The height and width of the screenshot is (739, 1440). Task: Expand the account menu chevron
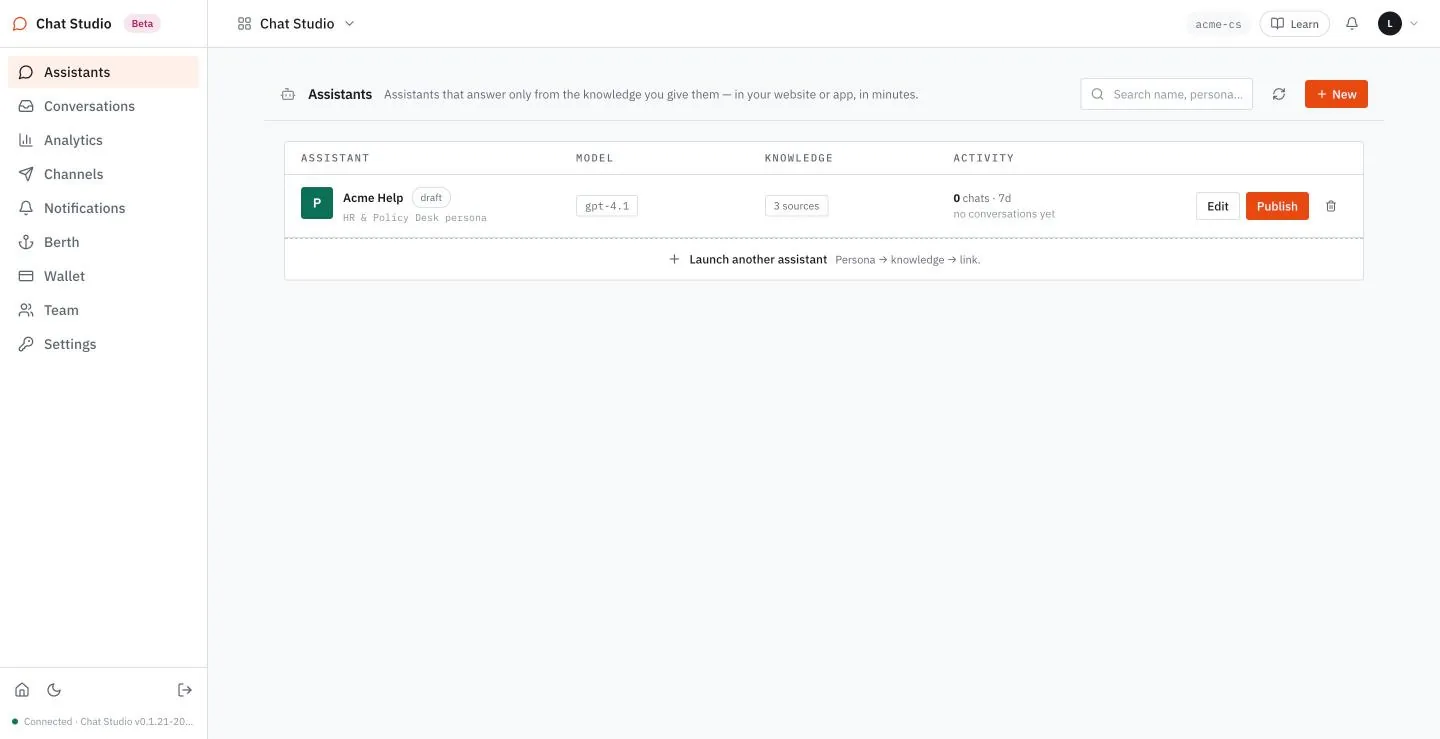click(x=1414, y=23)
